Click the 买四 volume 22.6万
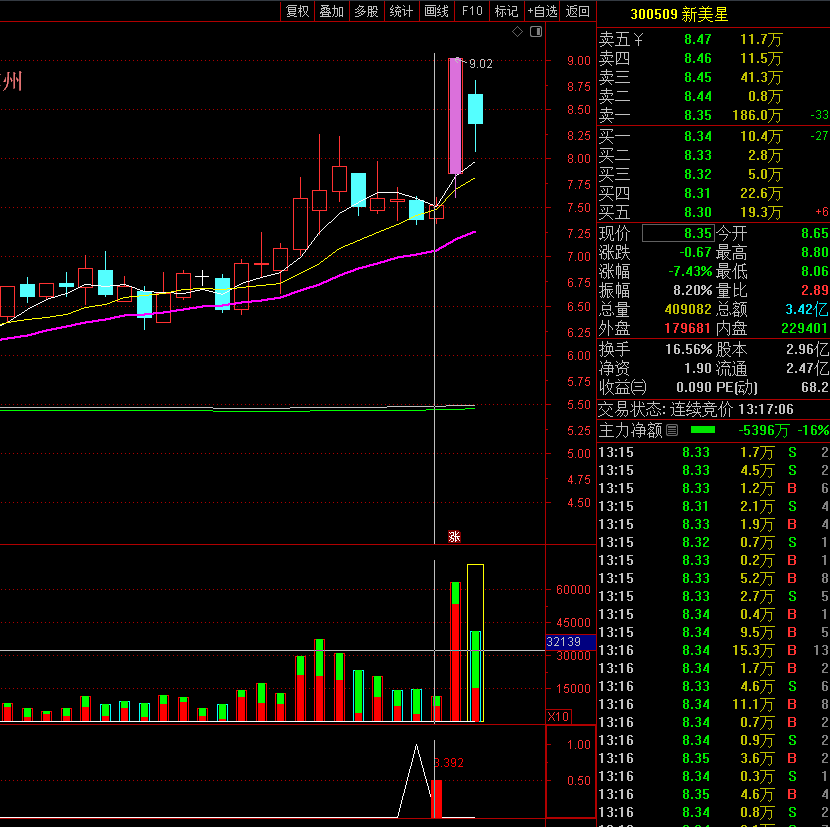Image resolution: width=830 pixels, height=827 pixels. pyautogui.click(x=761, y=194)
